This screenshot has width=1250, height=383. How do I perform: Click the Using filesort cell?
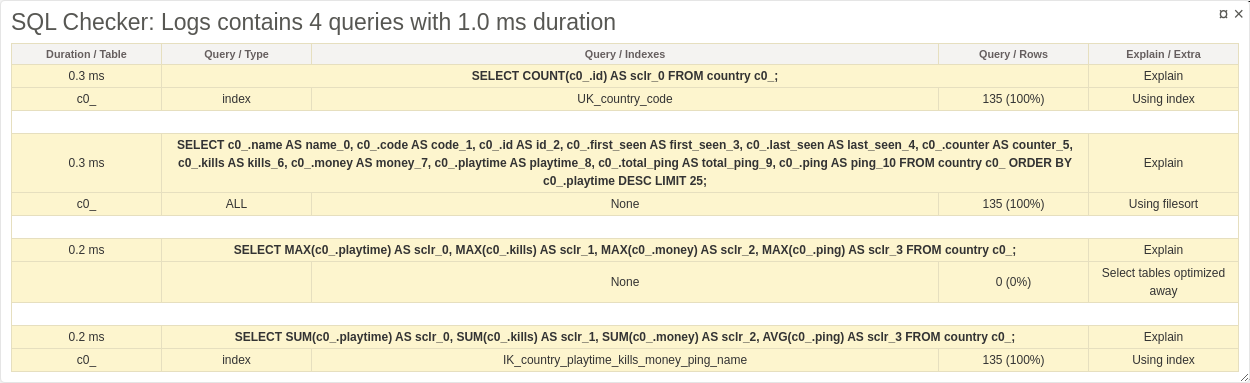coord(1163,204)
